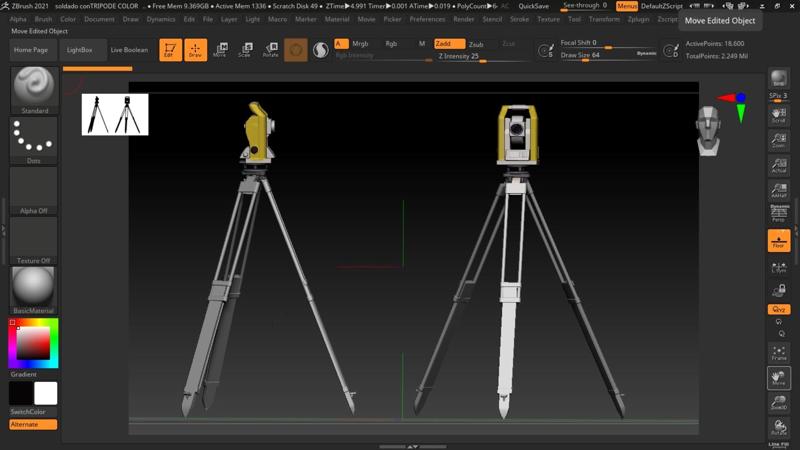Screen dimensions: 800x450
Task: Open the Dots stroke picker
Action: click(34, 140)
